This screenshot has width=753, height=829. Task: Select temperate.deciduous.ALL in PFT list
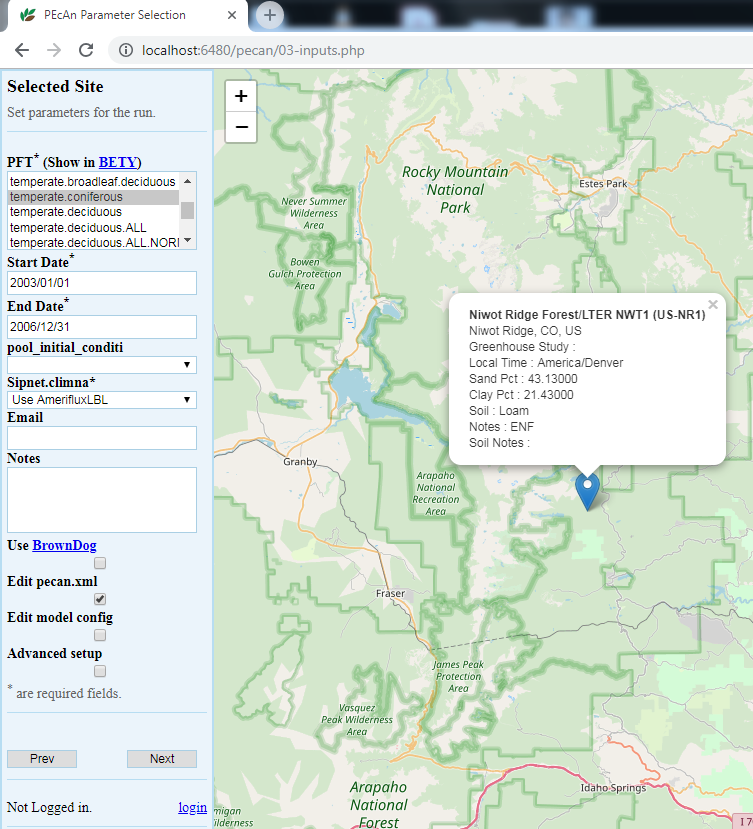[78, 228]
